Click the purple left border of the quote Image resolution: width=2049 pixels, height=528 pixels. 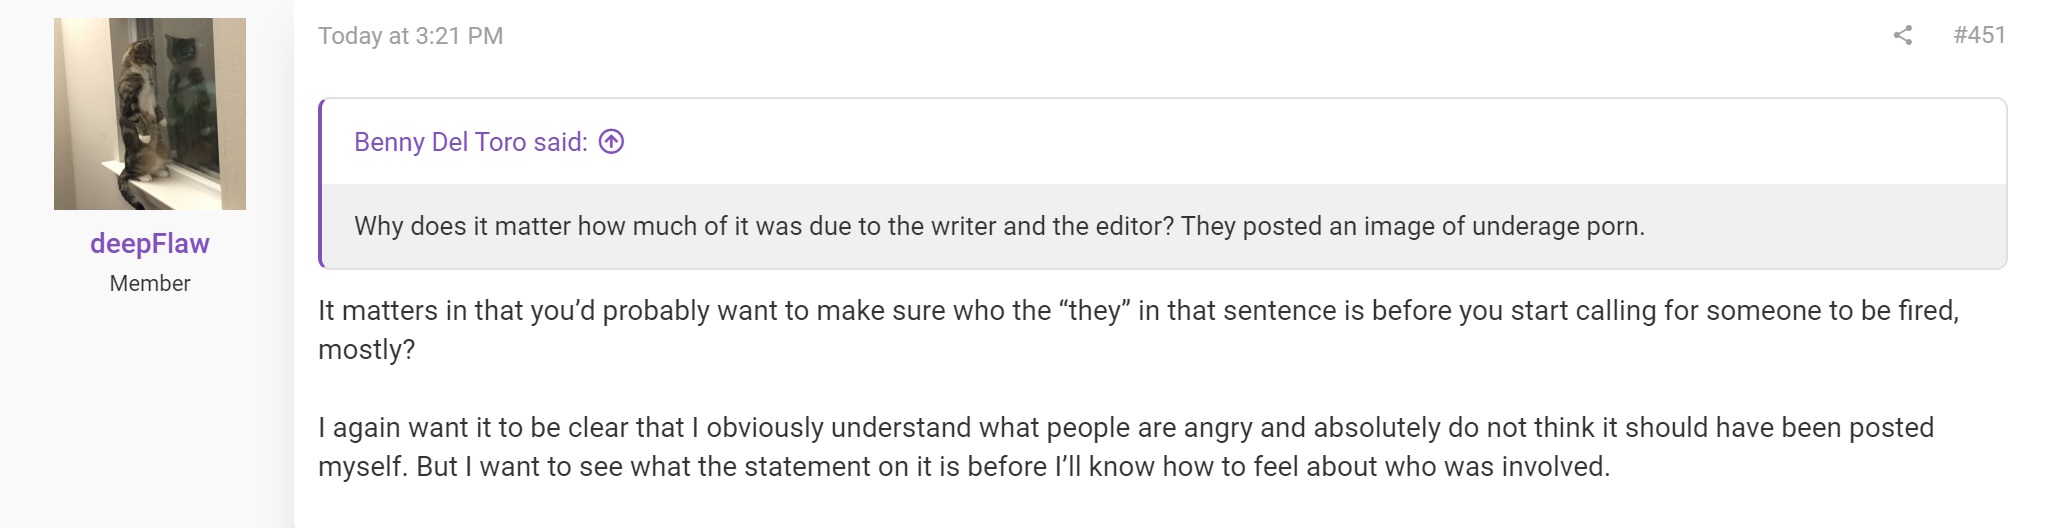coord(321,184)
